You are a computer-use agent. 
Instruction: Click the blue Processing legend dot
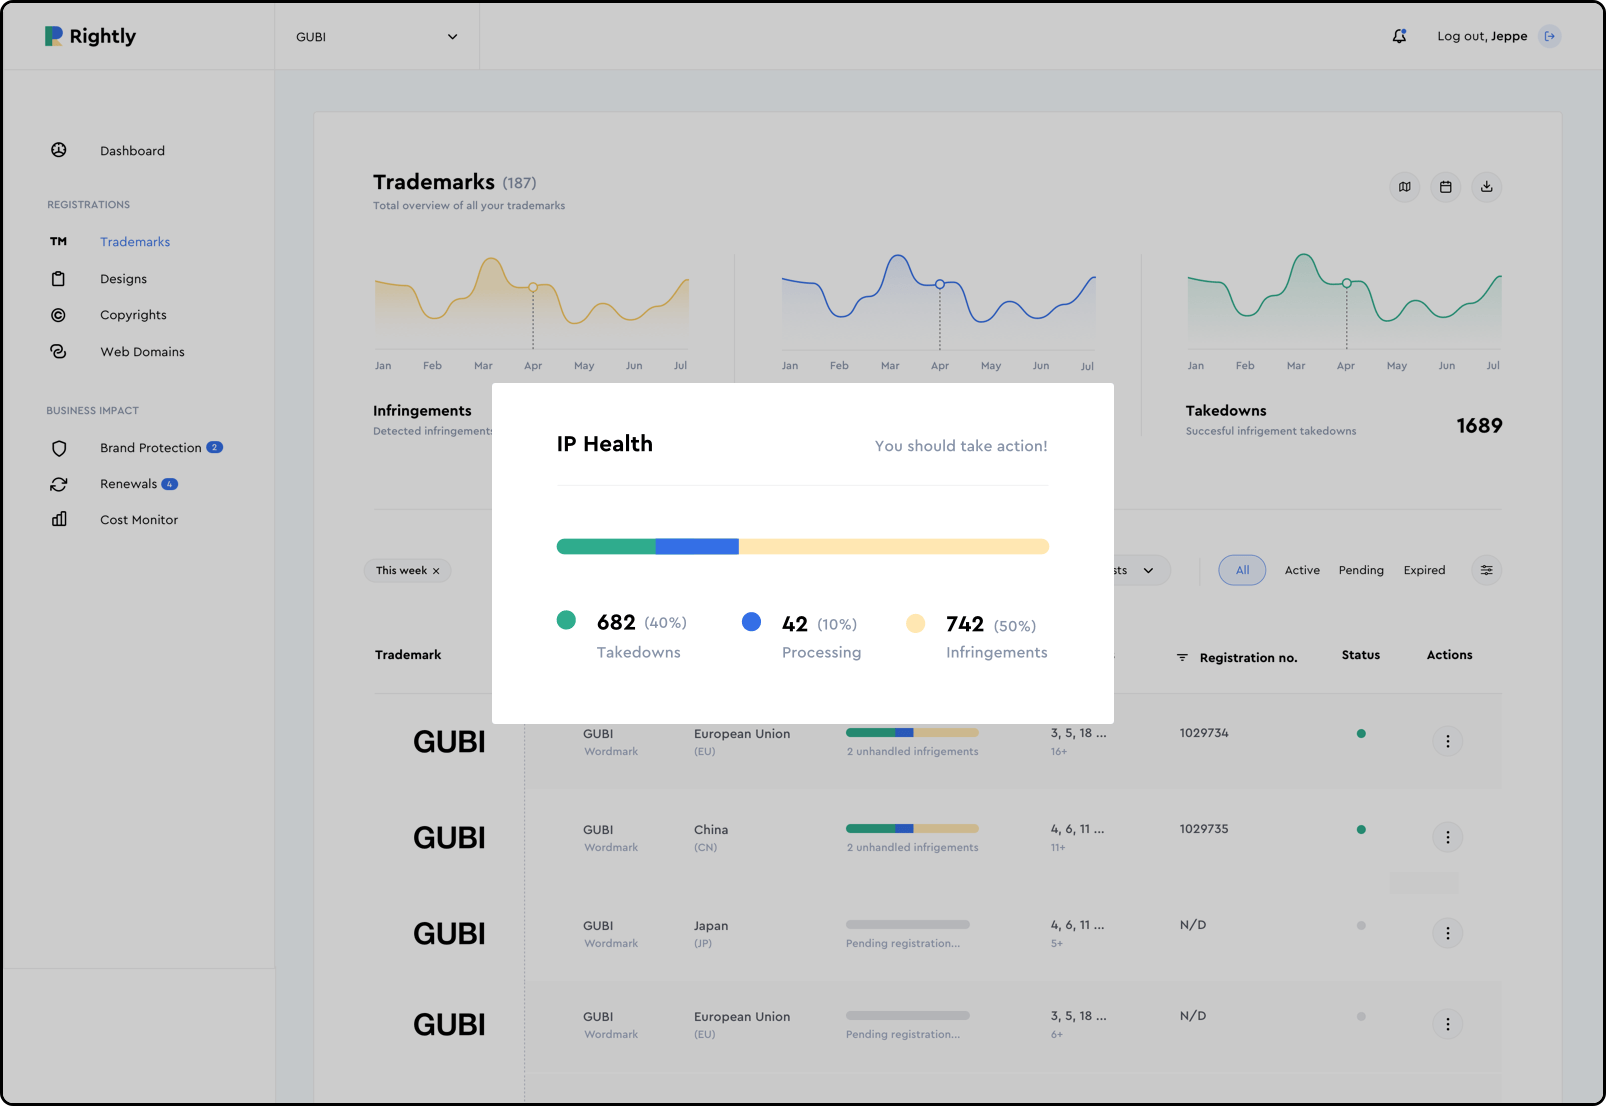click(x=751, y=622)
